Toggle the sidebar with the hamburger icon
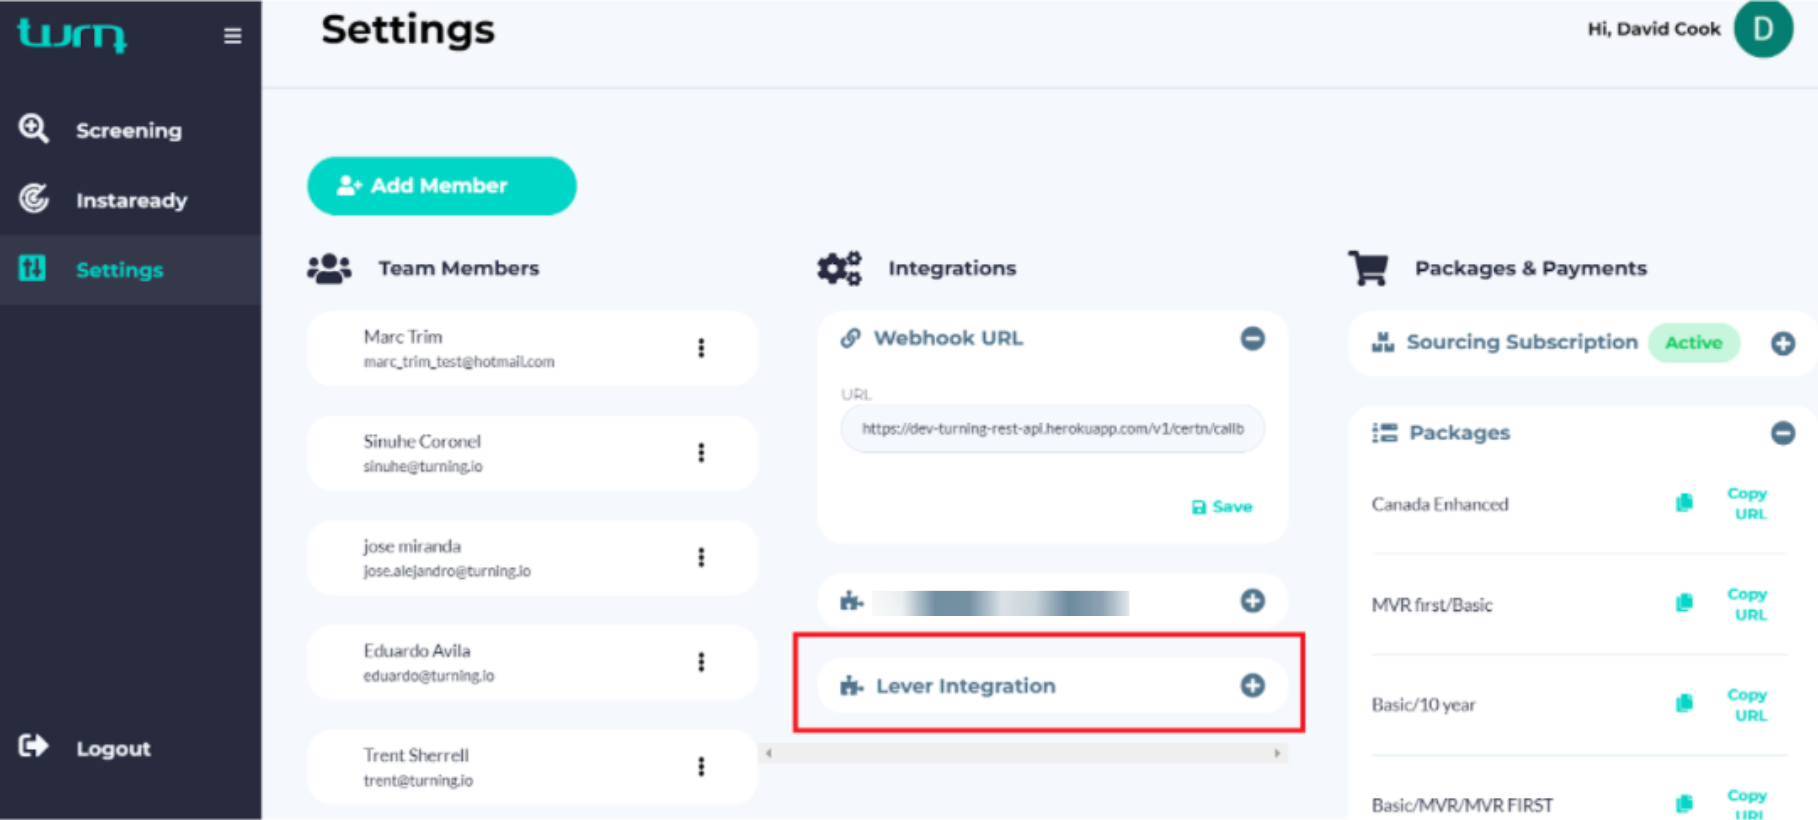1818x820 pixels. click(232, 35)
